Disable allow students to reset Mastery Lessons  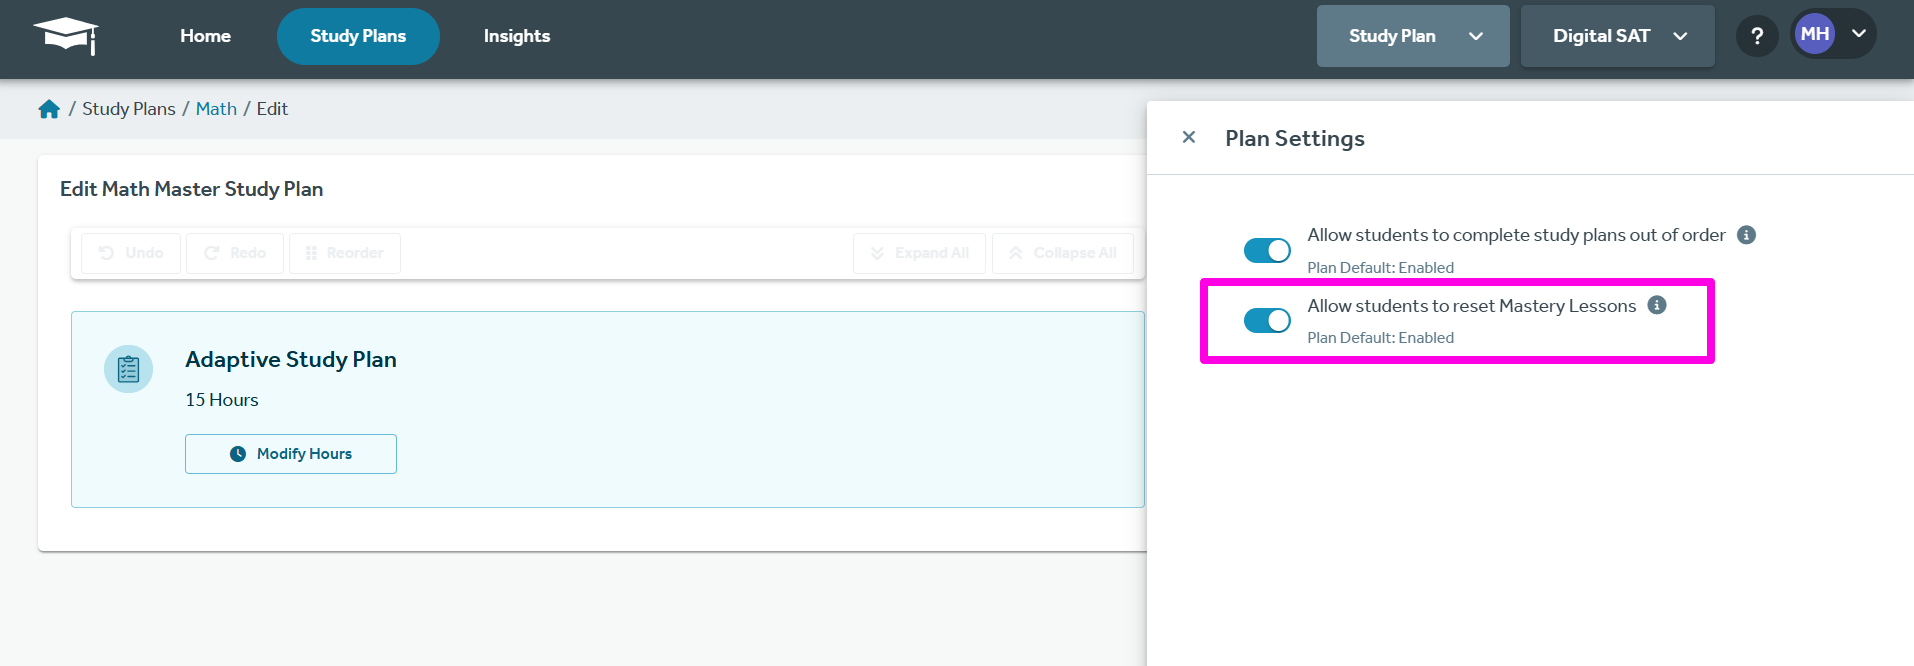(x=1266, y=321)
